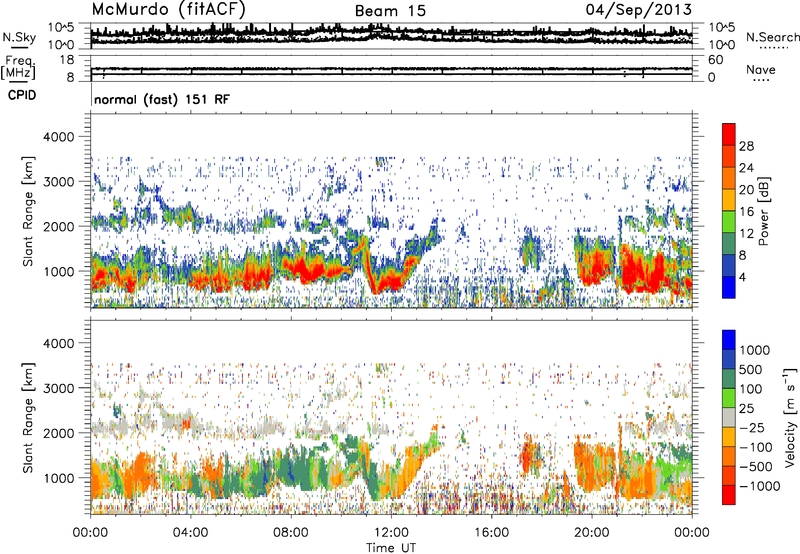This screenshot has width=800, height=554.
Task: Click the noise trace in the N.Sky panel
Action: (391, 35)
